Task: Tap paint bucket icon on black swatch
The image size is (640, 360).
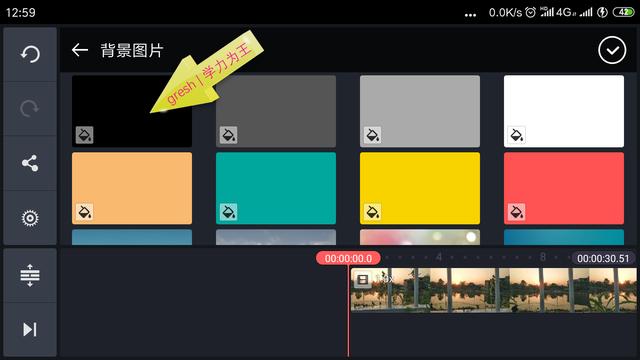Action: pyautogui.click(x=84, y=135)
